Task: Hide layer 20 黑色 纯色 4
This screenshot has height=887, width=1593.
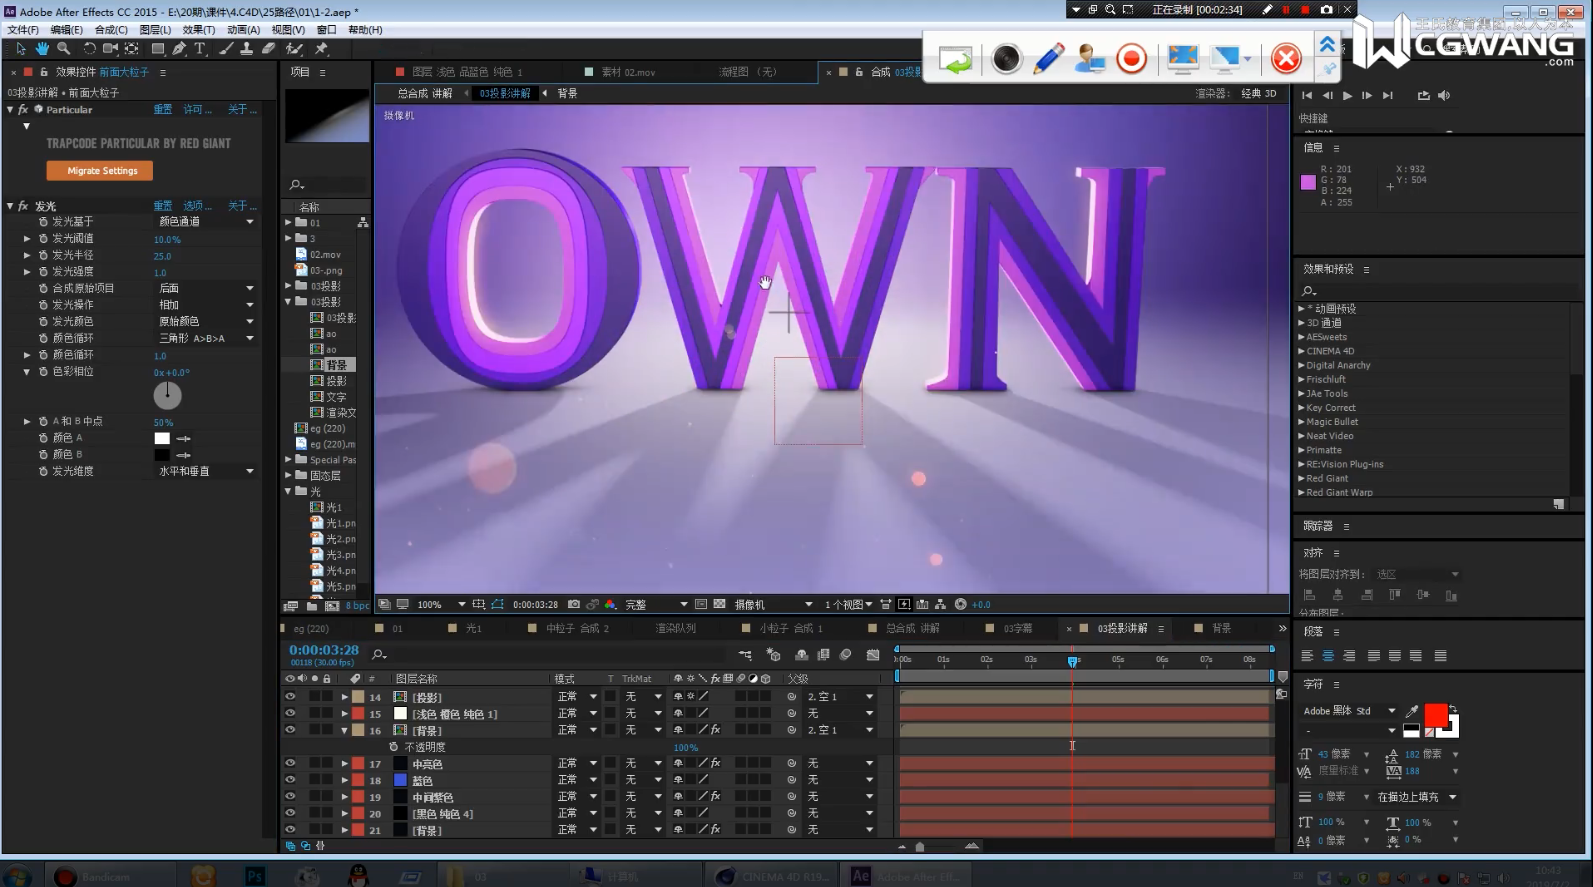Action: (x=290, y=813)
